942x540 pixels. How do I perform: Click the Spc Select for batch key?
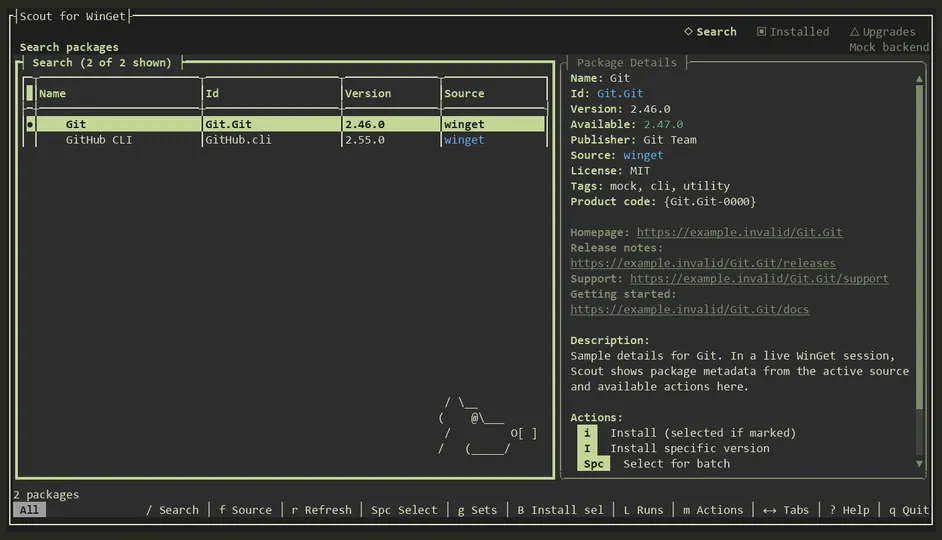click(593, 464)
